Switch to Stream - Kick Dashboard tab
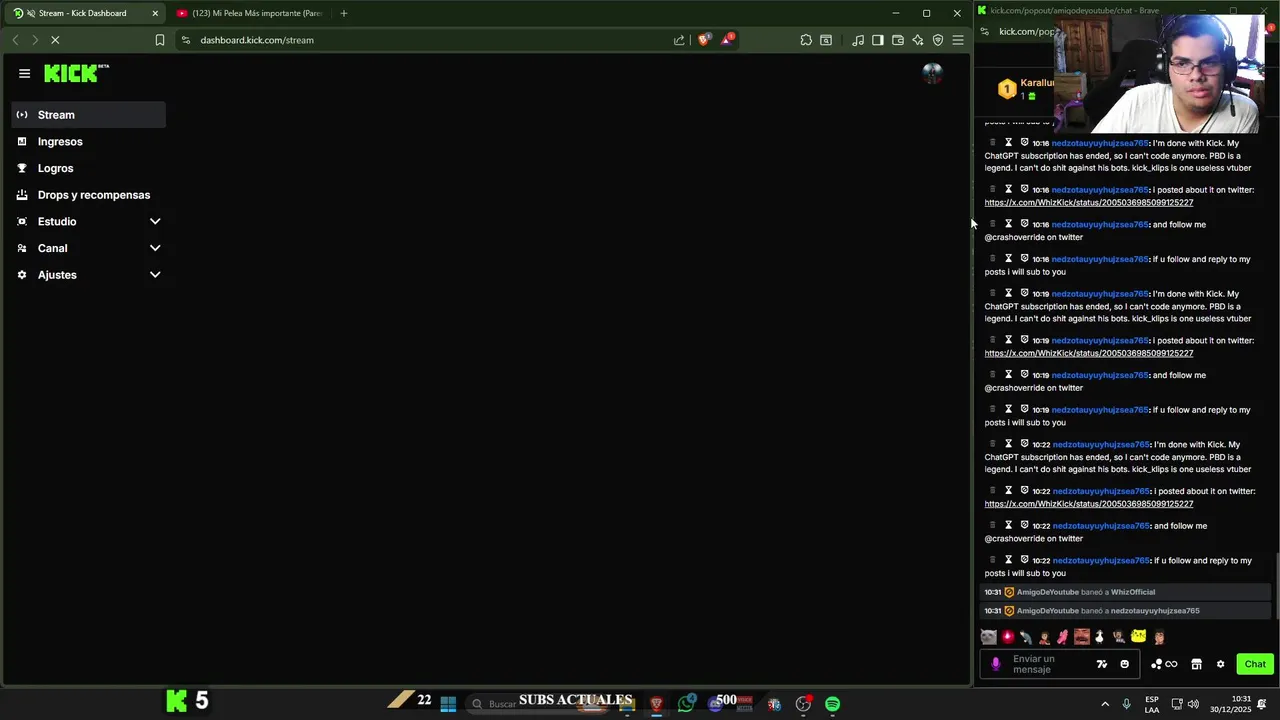This screenshot has height=720, width=1280. pyautogui.click(x=85, y=13)
